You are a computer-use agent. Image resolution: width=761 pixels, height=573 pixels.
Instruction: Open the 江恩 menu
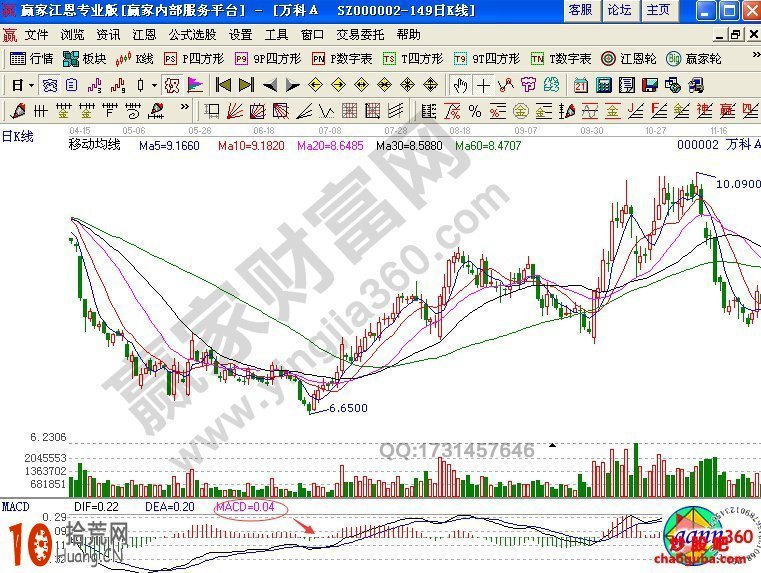click(144, 34)
